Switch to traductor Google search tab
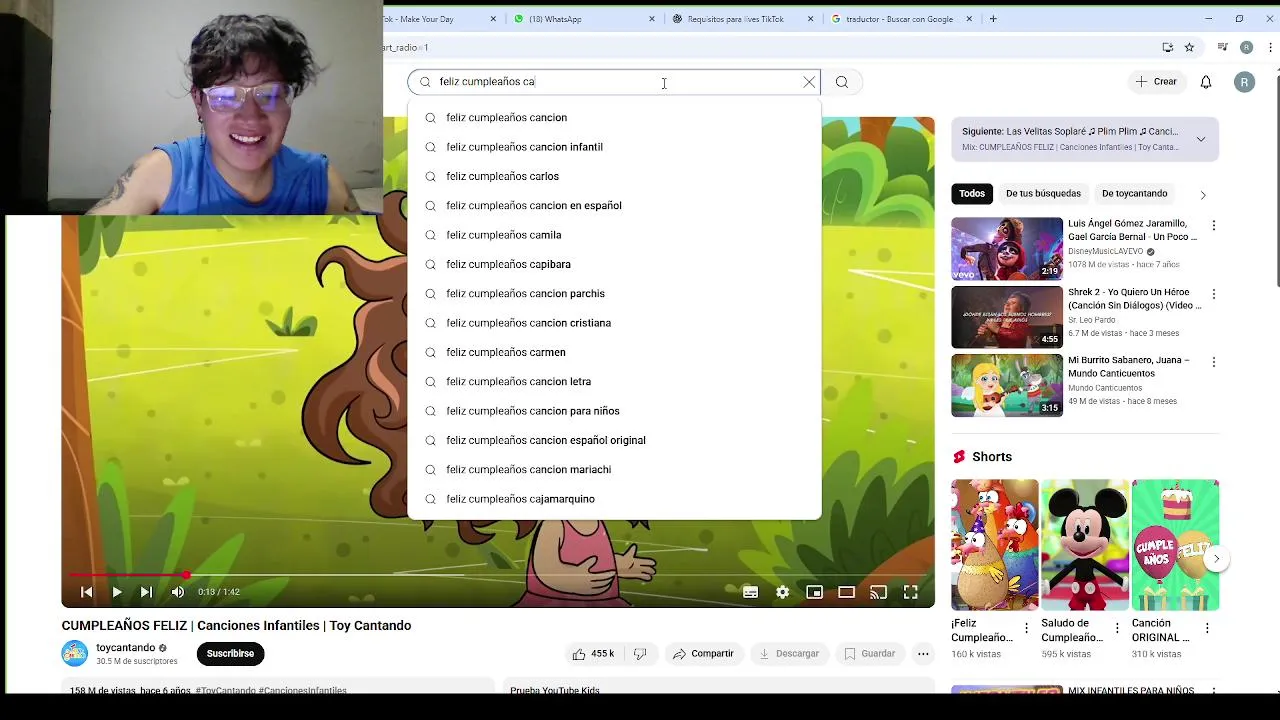 pos(900,19)
